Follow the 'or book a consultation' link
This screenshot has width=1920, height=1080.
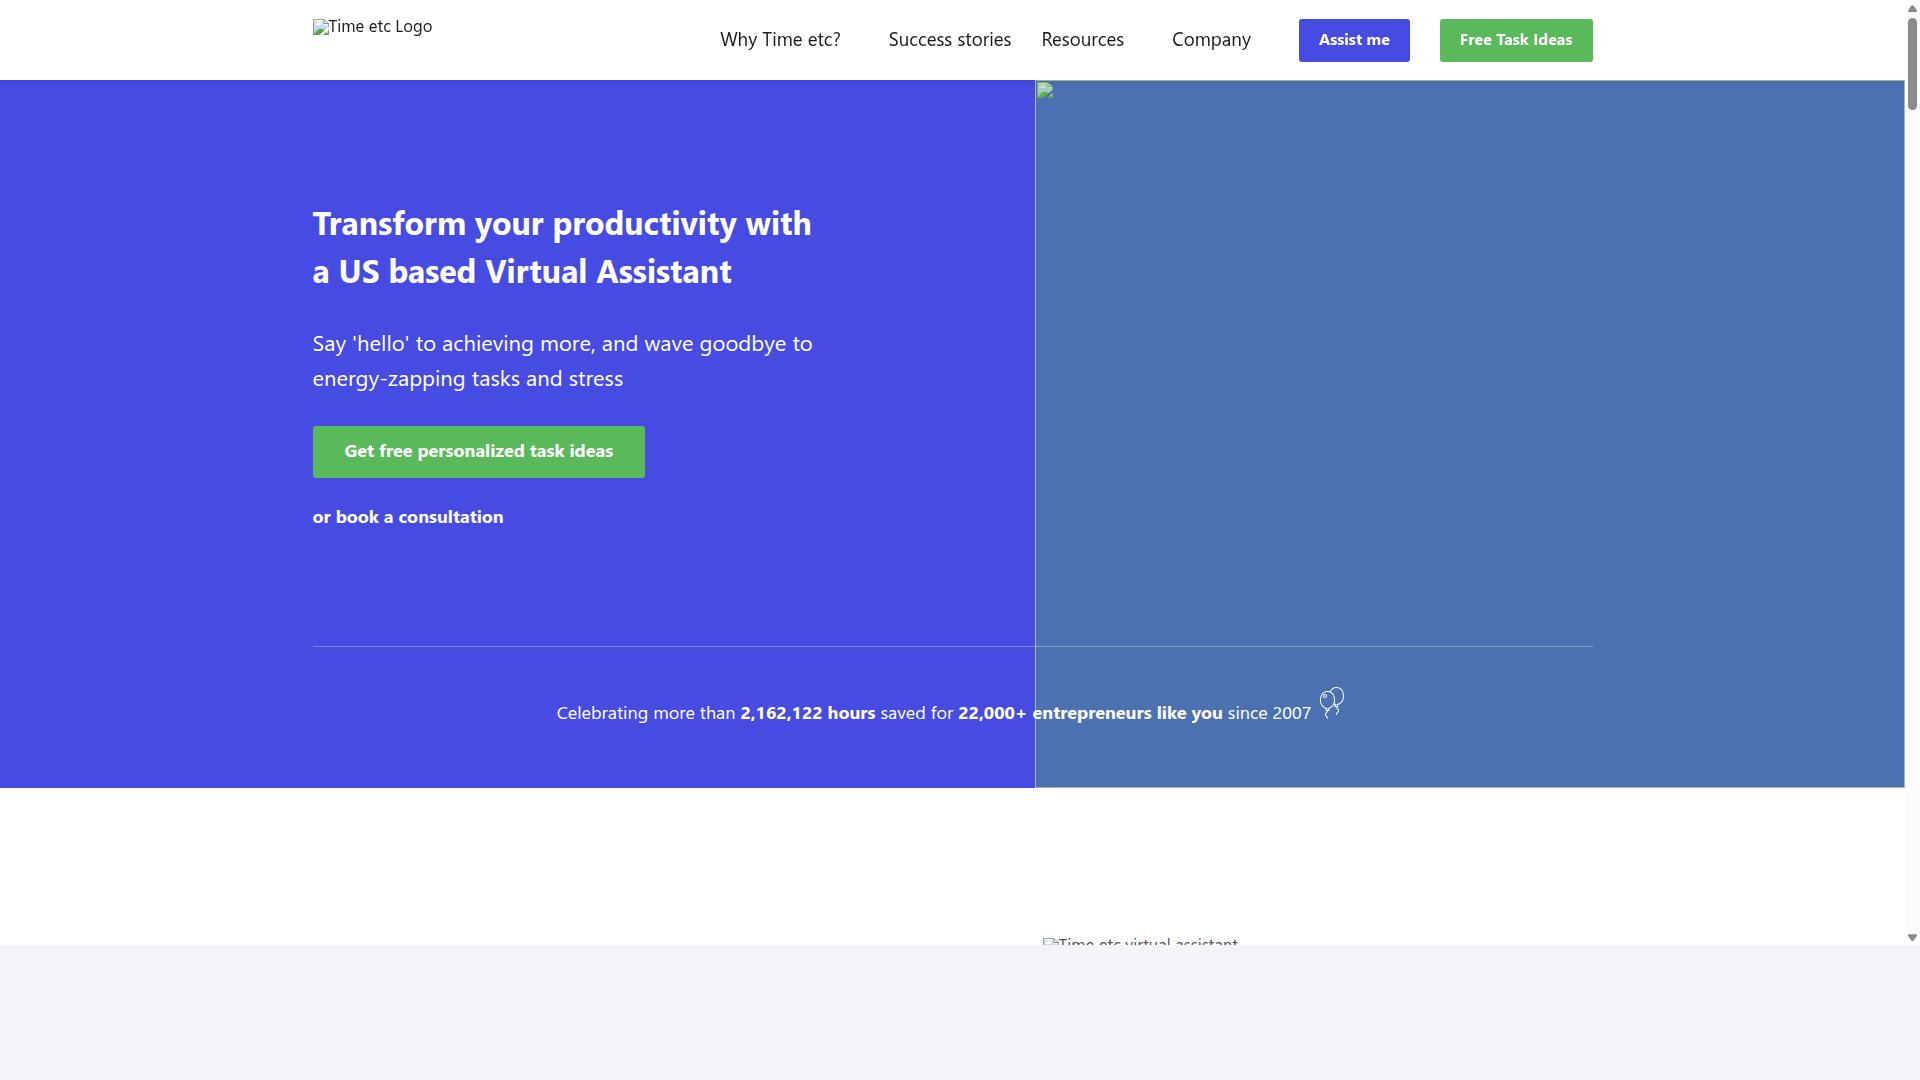click(408, 517)
